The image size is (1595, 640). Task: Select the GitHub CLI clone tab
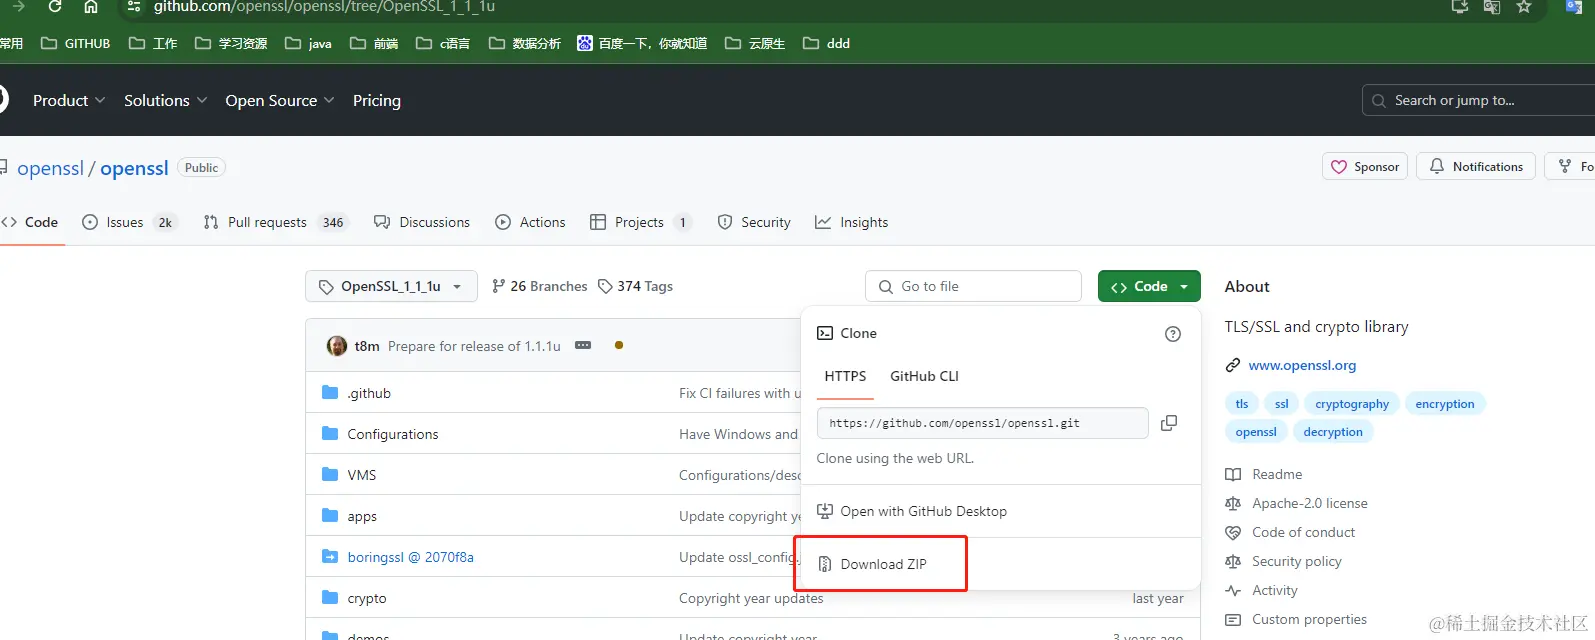click(924, 376)
